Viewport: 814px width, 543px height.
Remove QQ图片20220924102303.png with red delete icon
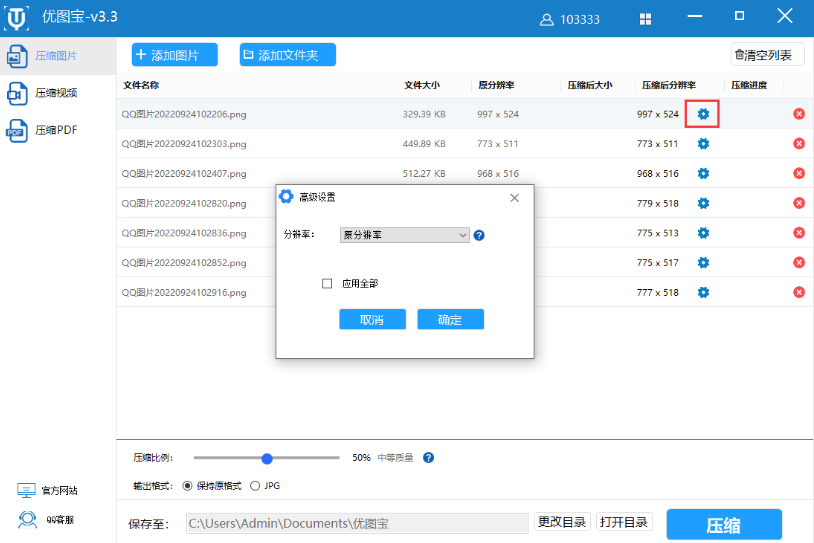point(799,143)
